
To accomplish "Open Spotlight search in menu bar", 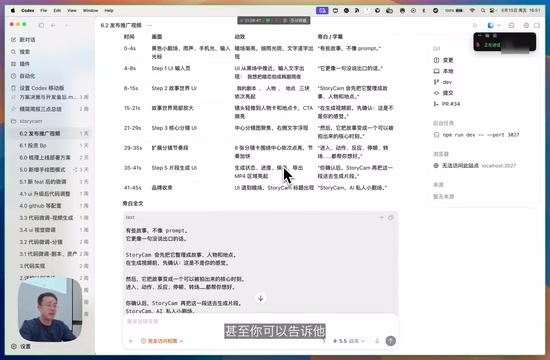I will [483, 11].
